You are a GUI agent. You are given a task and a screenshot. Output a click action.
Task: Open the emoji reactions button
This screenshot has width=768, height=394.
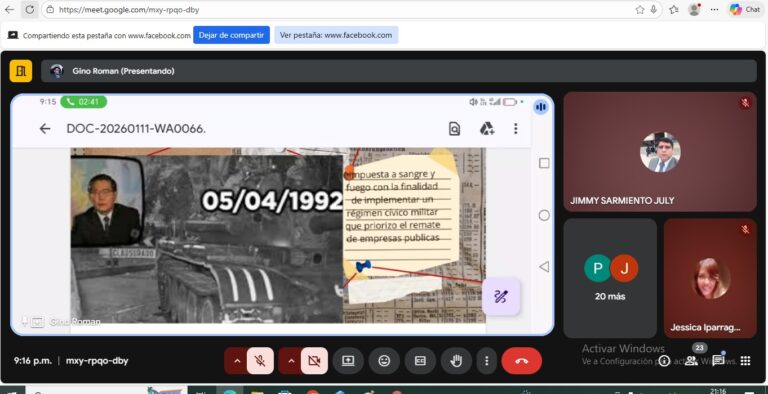coord(384,361)
